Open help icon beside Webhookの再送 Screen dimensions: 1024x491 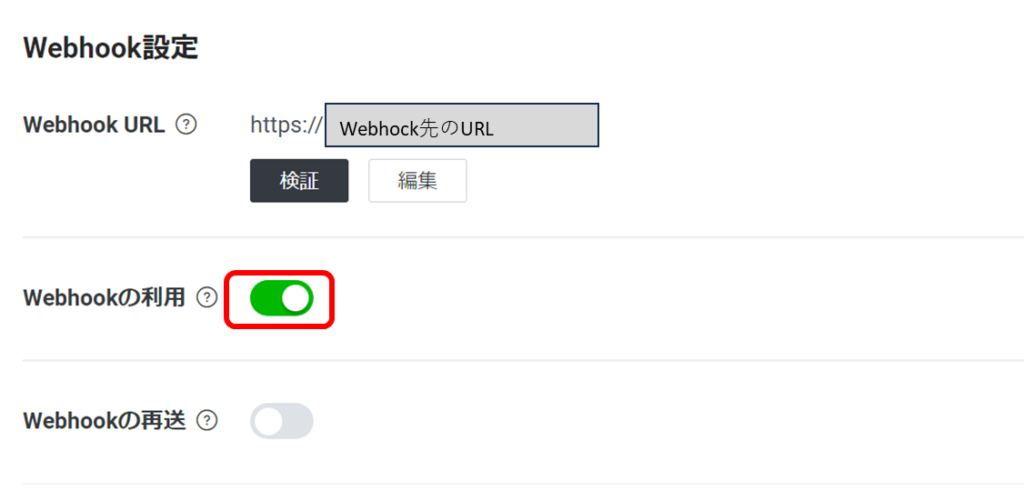coord(207,421)
